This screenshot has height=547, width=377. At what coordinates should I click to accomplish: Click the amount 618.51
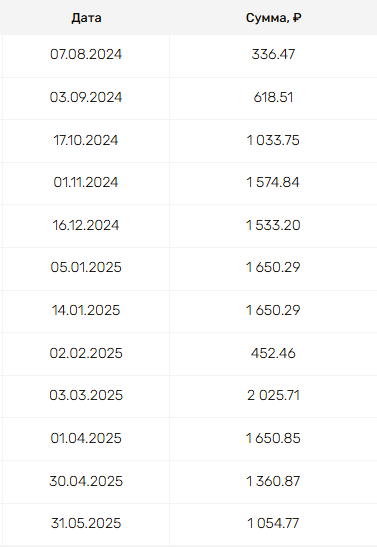(x=273, y=97)
